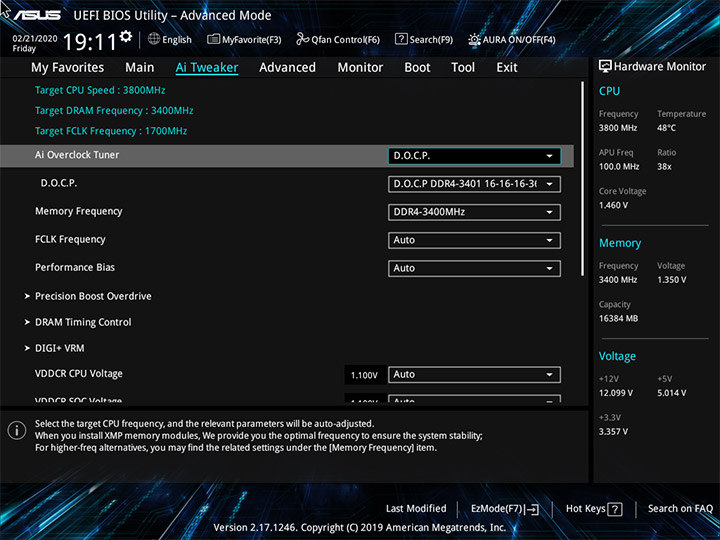
Task: Switch to the Tool tab
Action: [463, 68]
